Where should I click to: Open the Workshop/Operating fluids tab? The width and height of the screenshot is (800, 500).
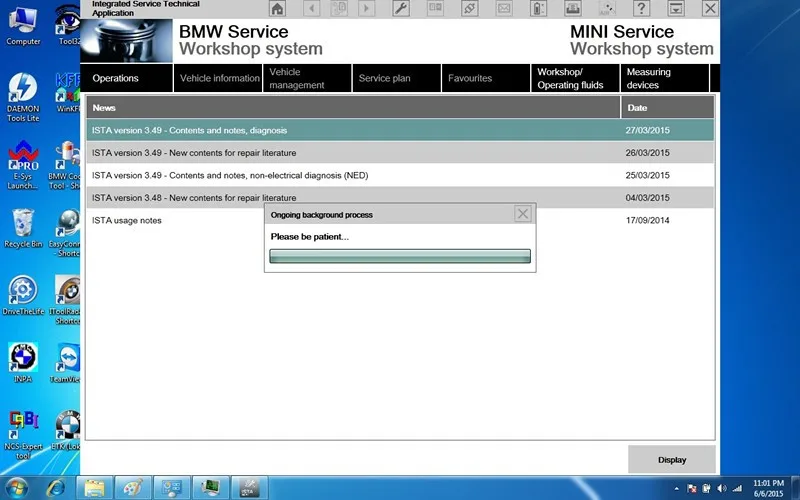(576, 78)
